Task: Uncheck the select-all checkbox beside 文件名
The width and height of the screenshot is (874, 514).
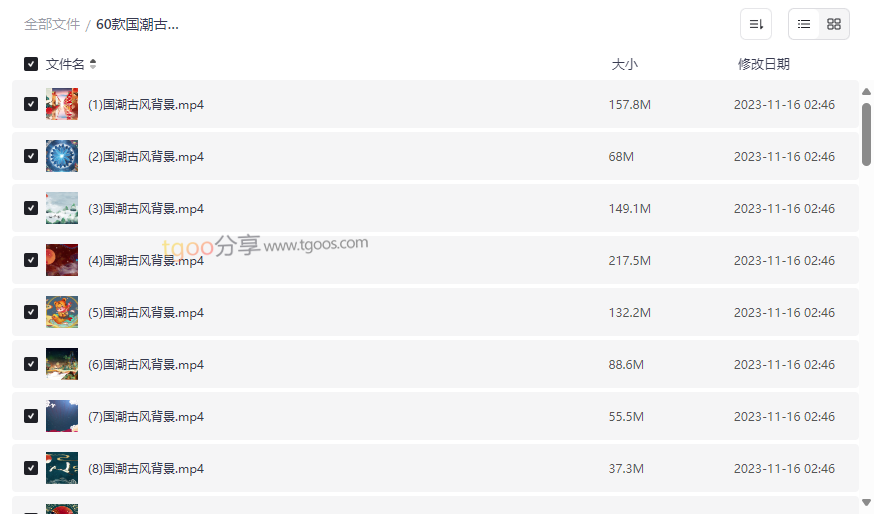Action: (31, 64)
